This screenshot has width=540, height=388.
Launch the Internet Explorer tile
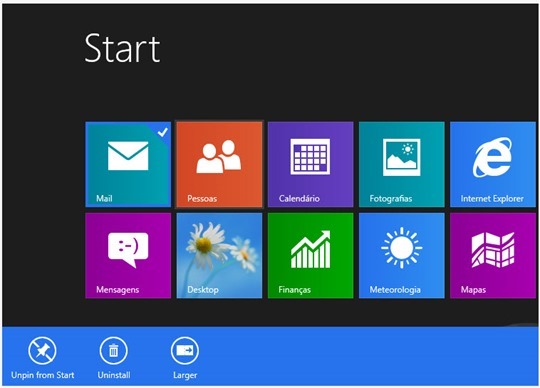click(x=493, y=164)
